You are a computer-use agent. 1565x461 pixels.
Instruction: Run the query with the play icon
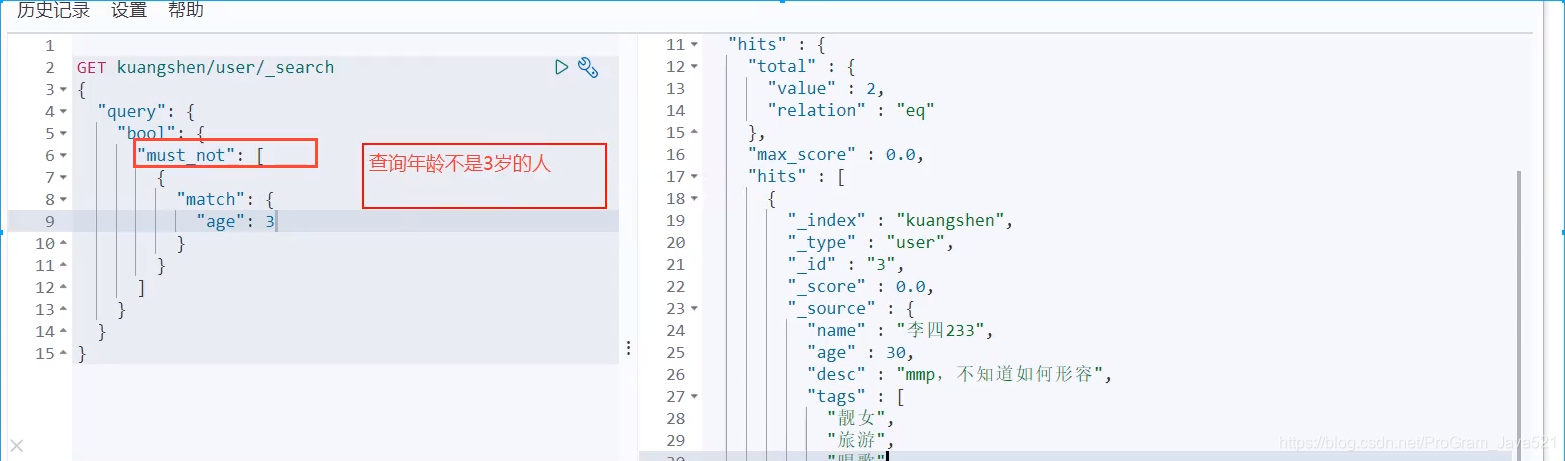561,67
